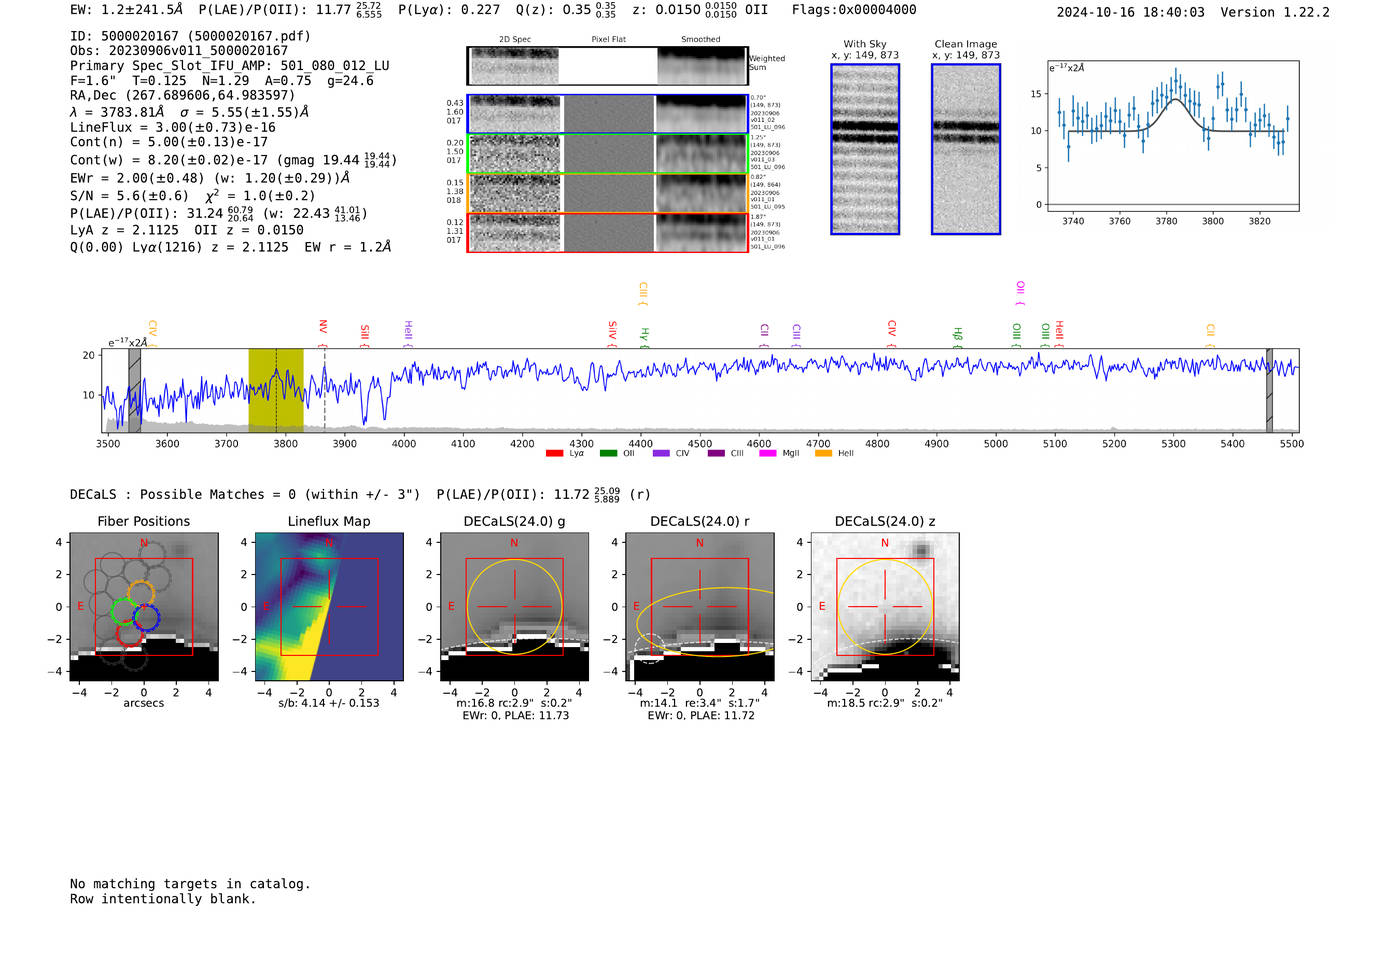The width and height of the screenshot is (1400, 953).
Task: Click the Pixel Flat column header
Action: 608,40
